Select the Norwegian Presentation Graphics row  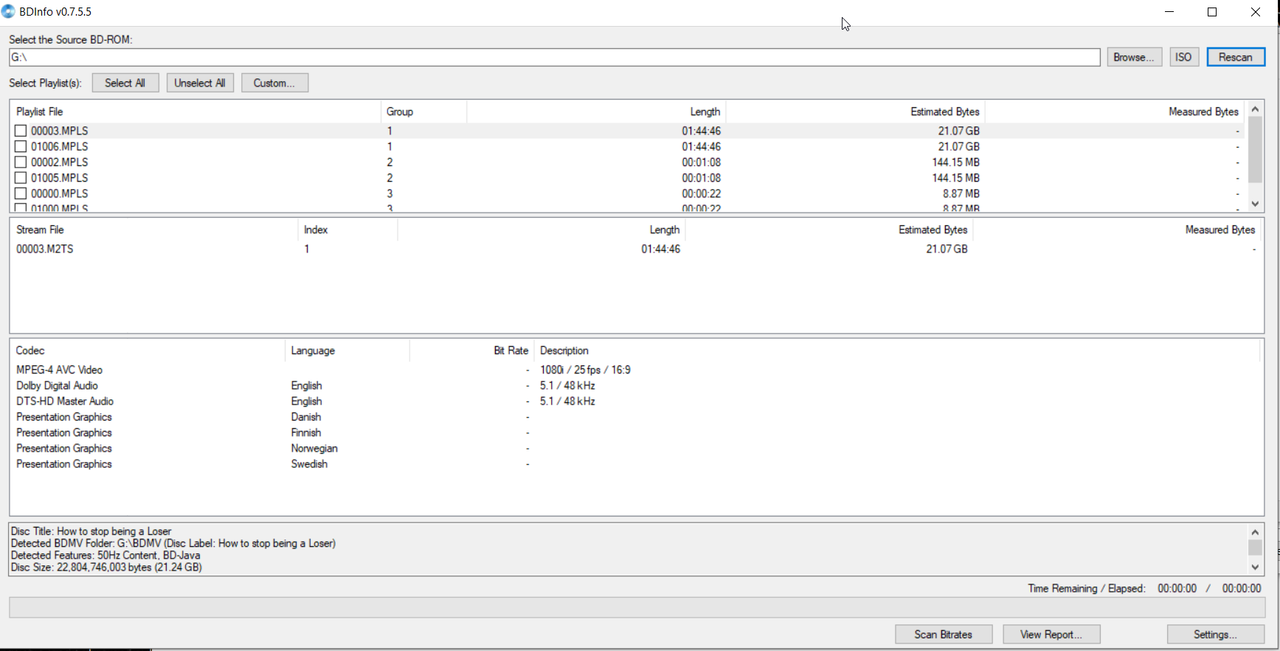click(636, 449)
